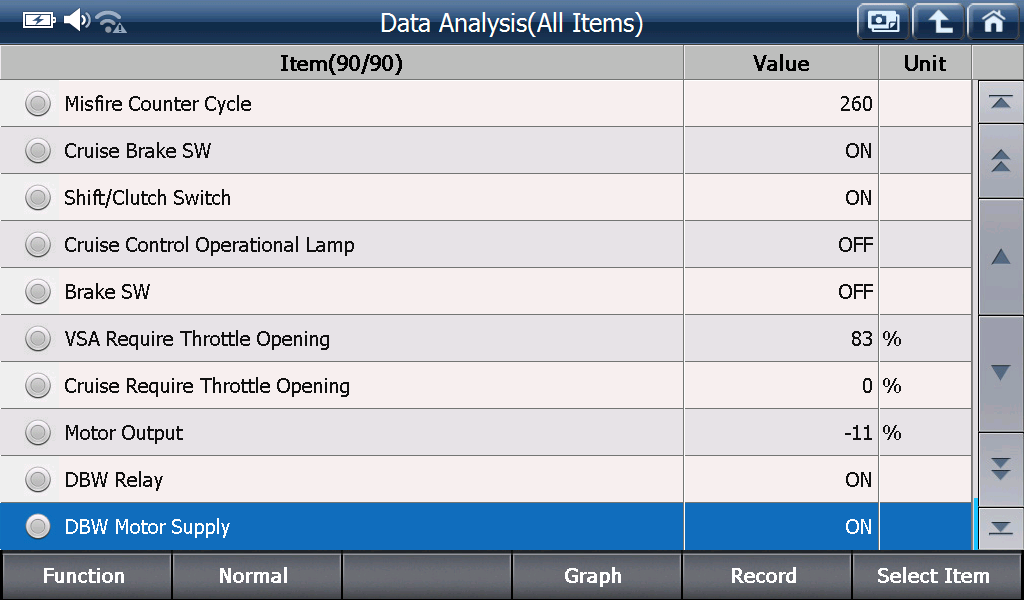
Task: Tap the screenshot capture icon
Action: tap(883, 22)
